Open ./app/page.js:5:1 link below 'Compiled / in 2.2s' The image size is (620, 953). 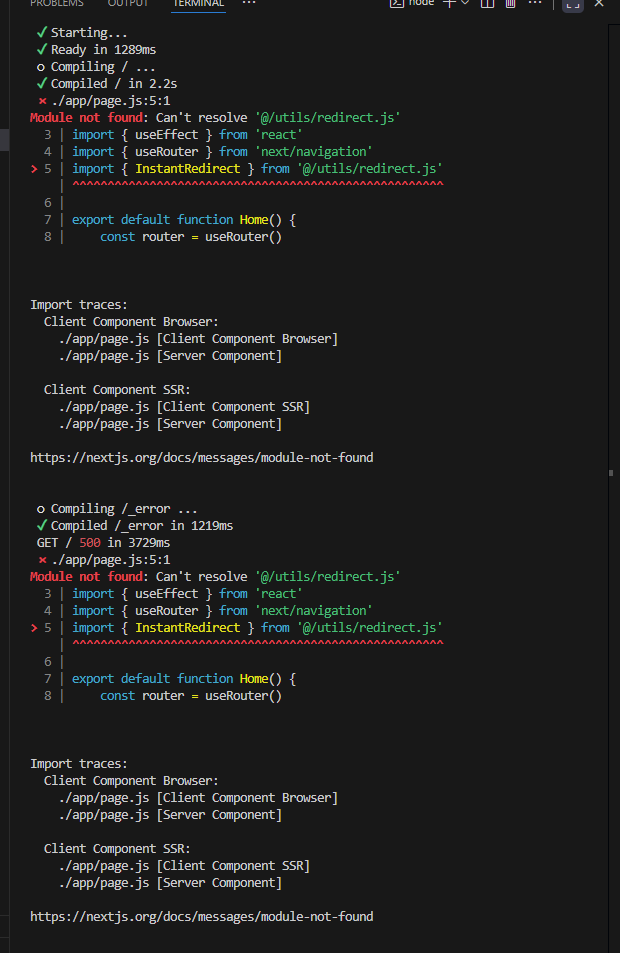point(111,101)
